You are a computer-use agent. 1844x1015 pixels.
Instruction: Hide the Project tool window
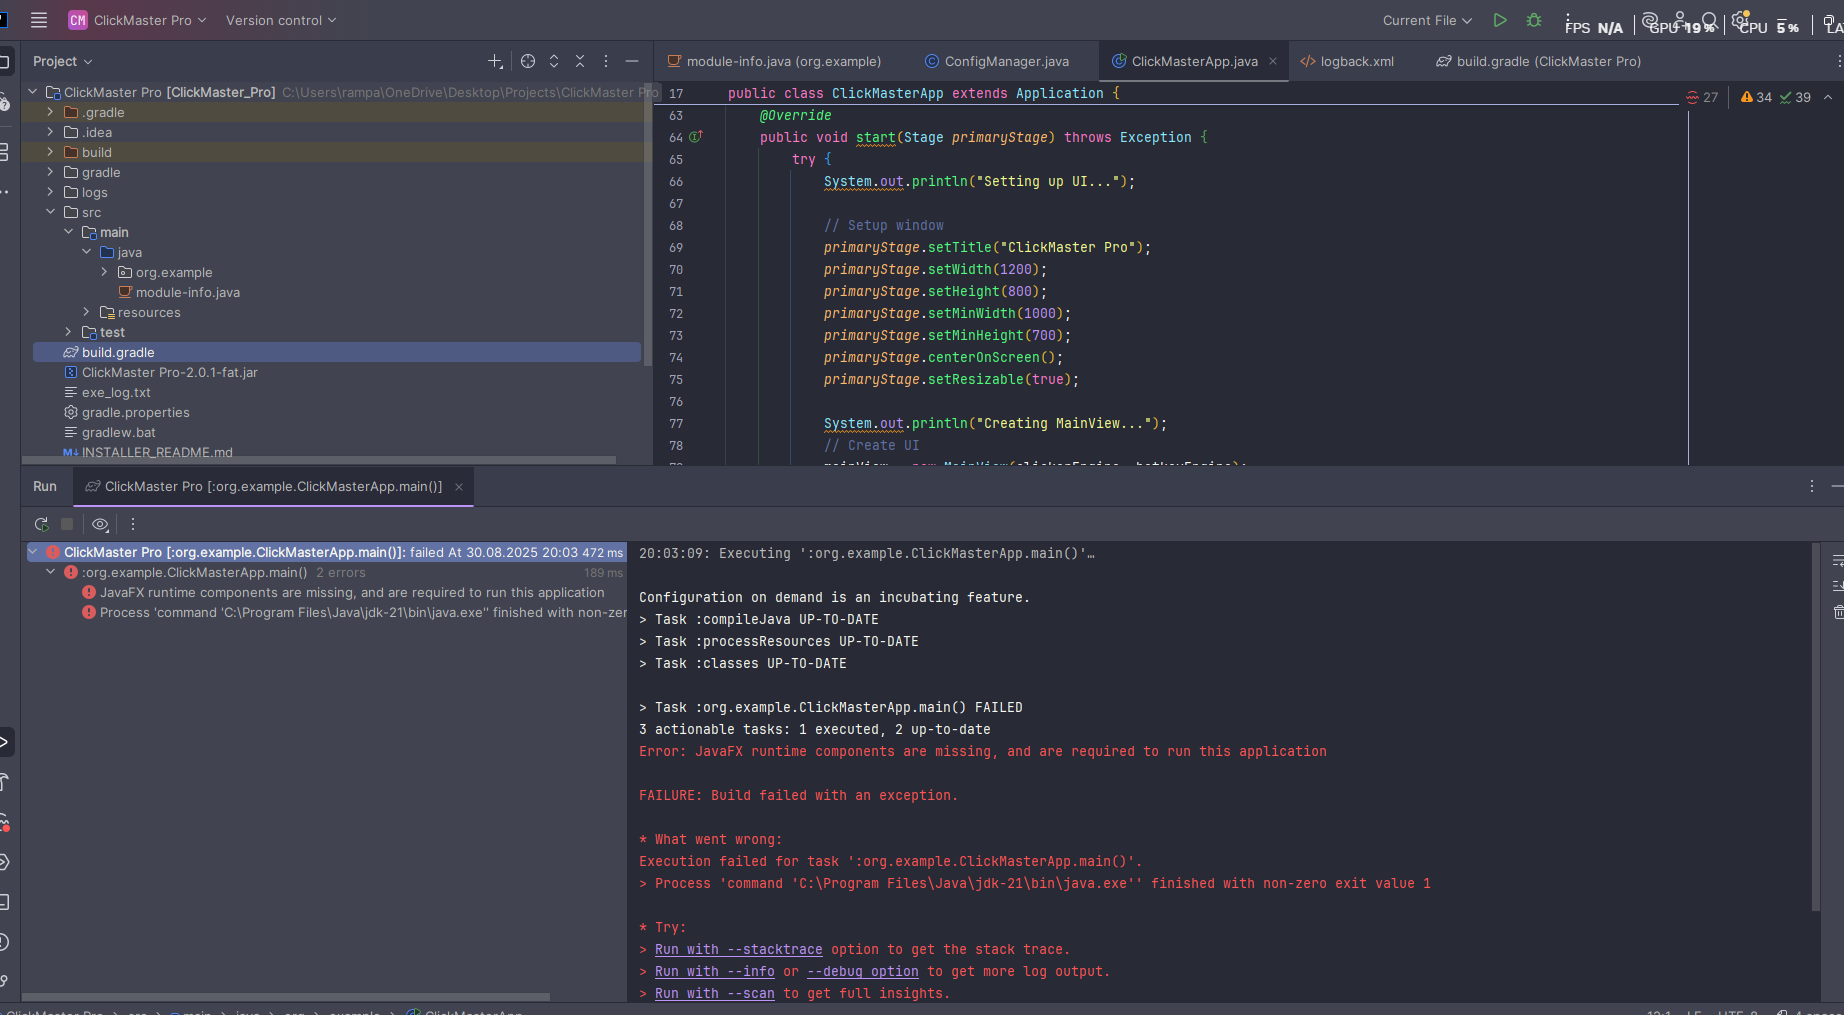(632, 61)
